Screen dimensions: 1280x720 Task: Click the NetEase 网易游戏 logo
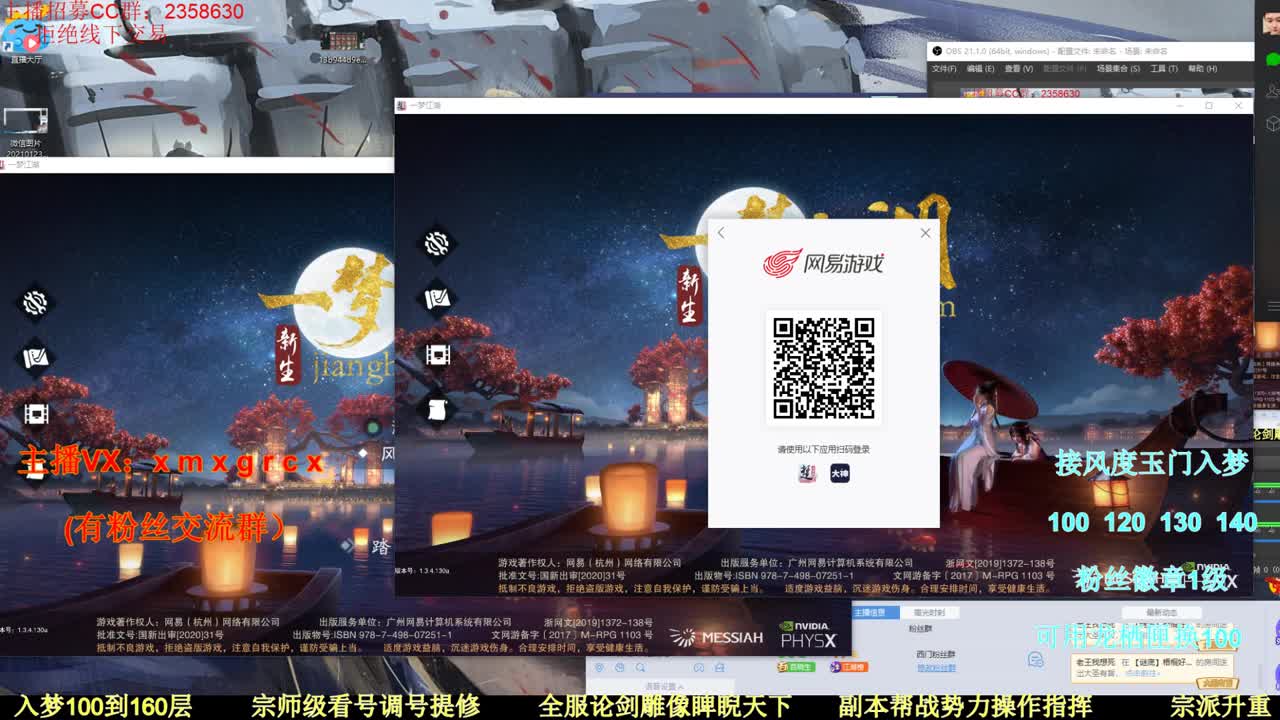pos(824,263)
